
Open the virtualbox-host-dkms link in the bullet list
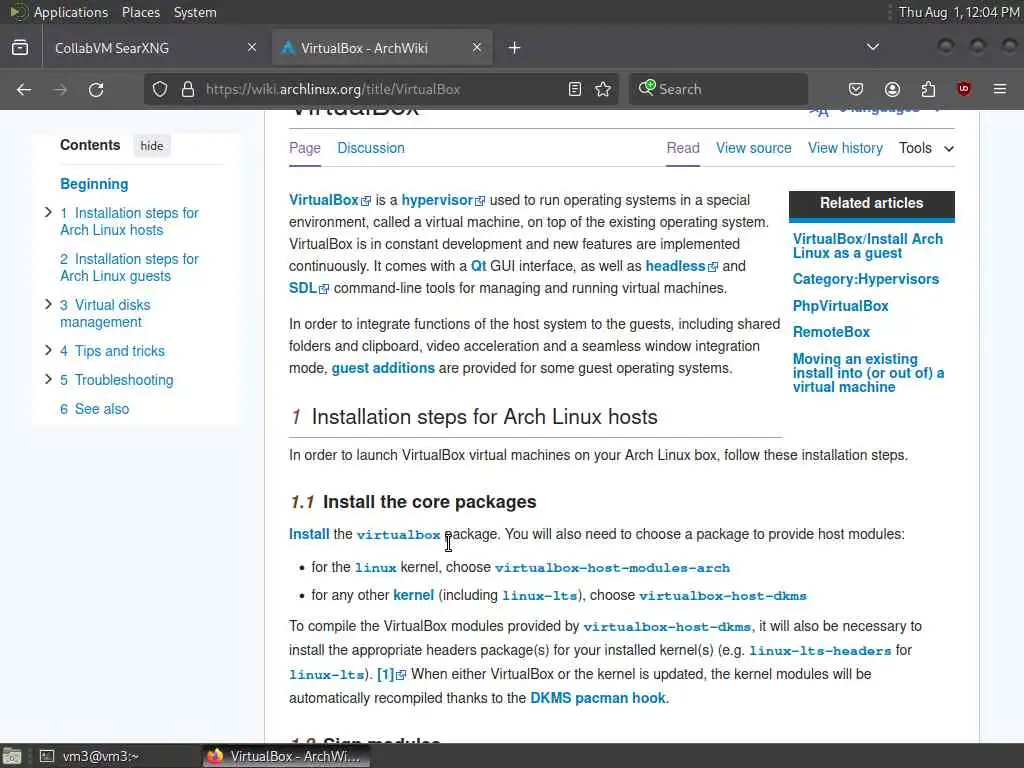pos(723,596)
